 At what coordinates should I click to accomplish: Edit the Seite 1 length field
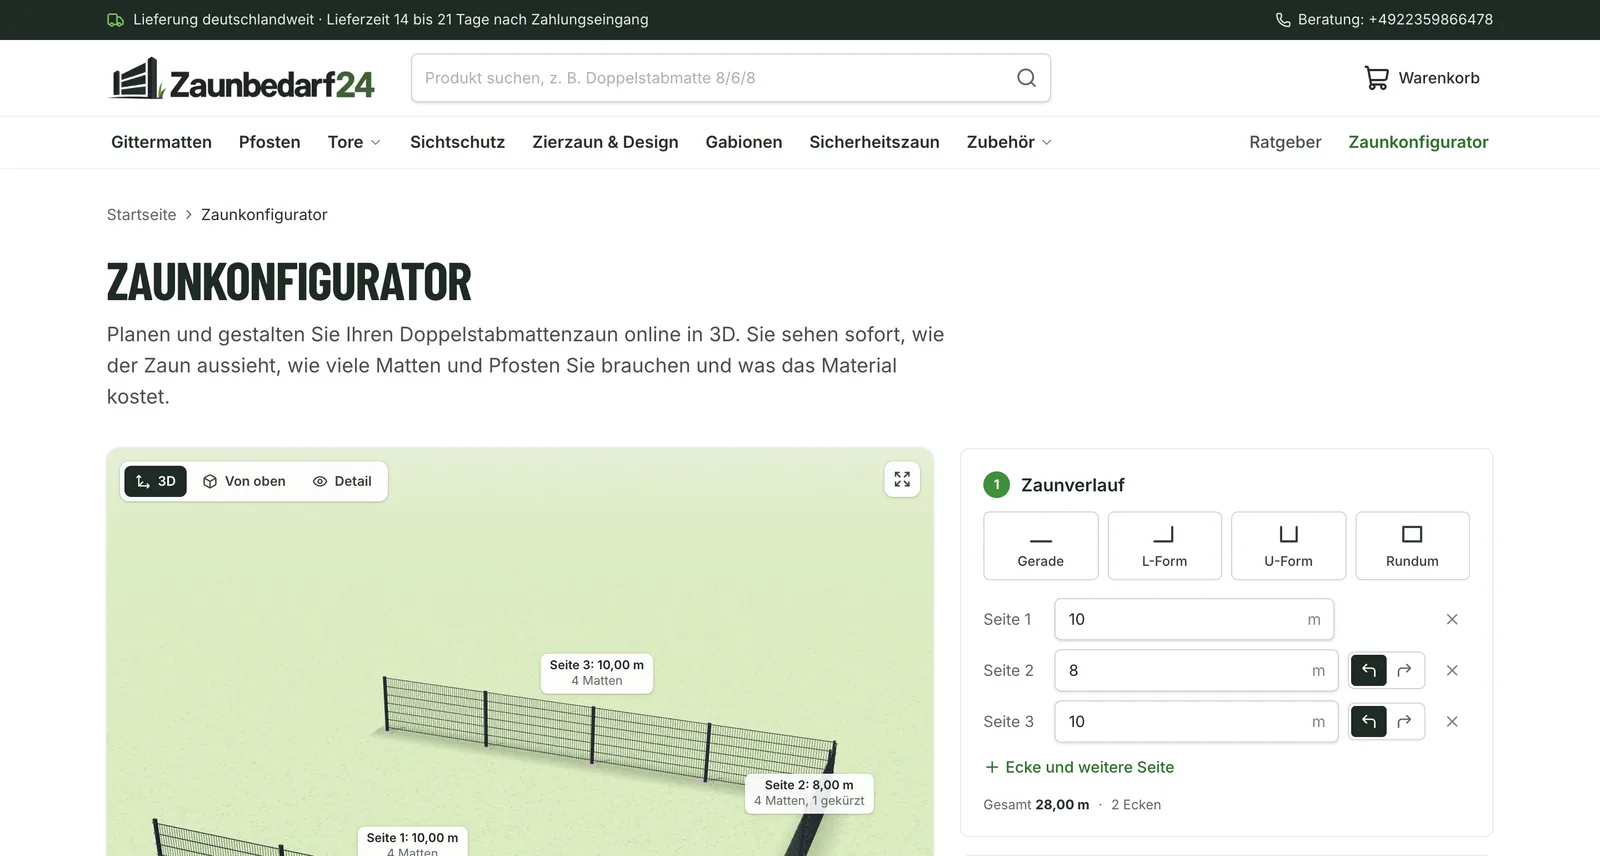coord(1194,619)
